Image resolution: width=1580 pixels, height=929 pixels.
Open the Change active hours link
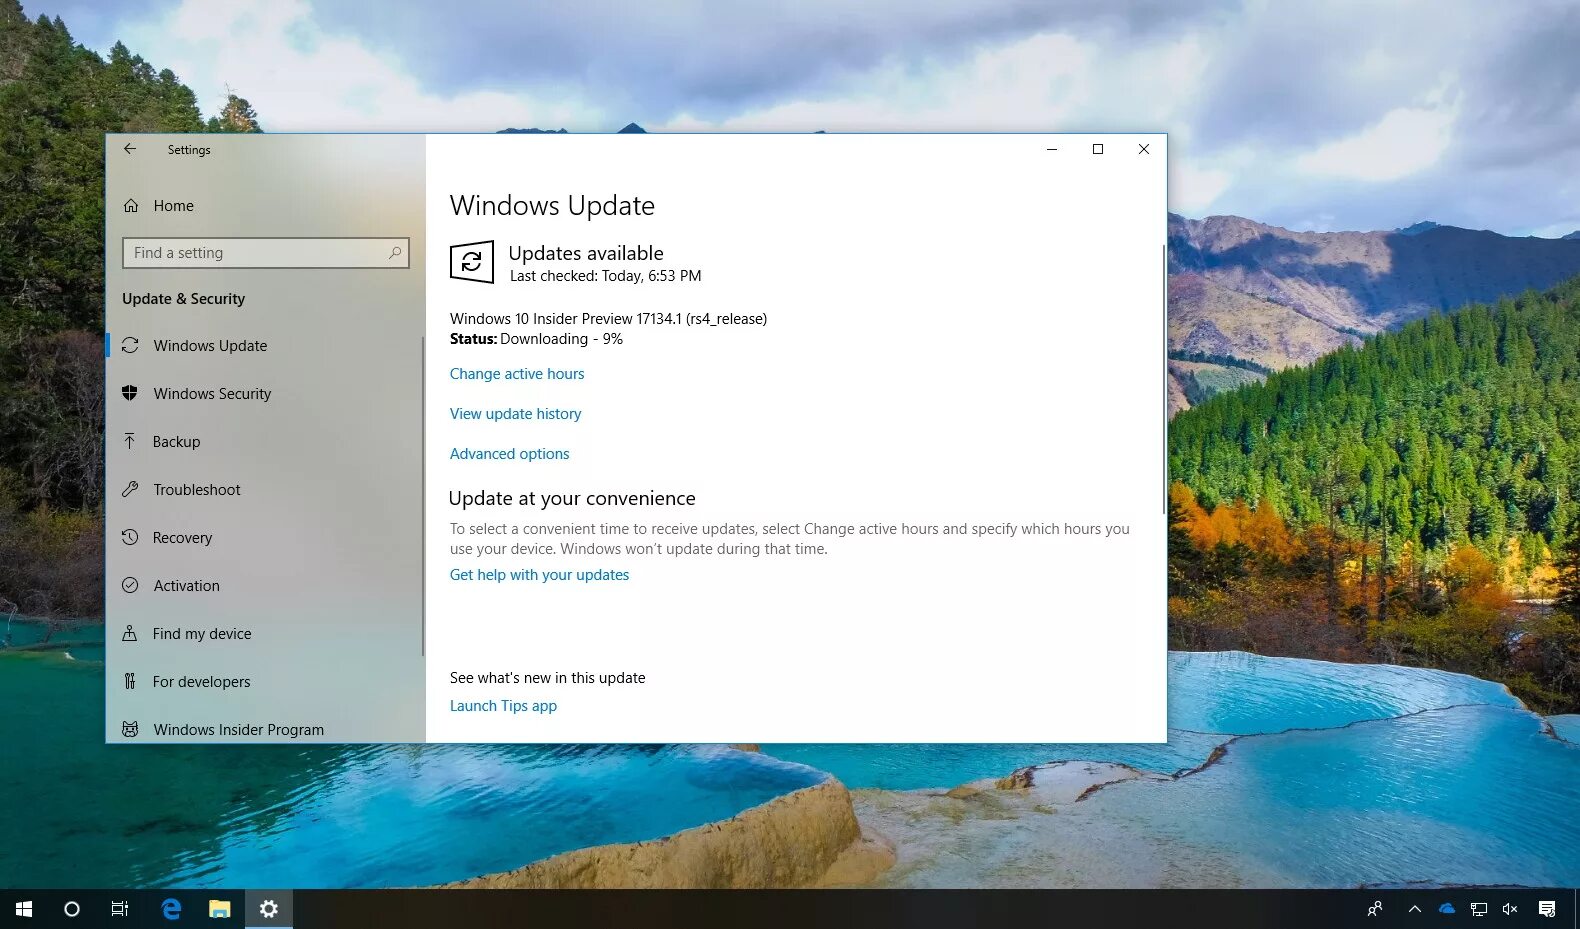pos(517,373)
